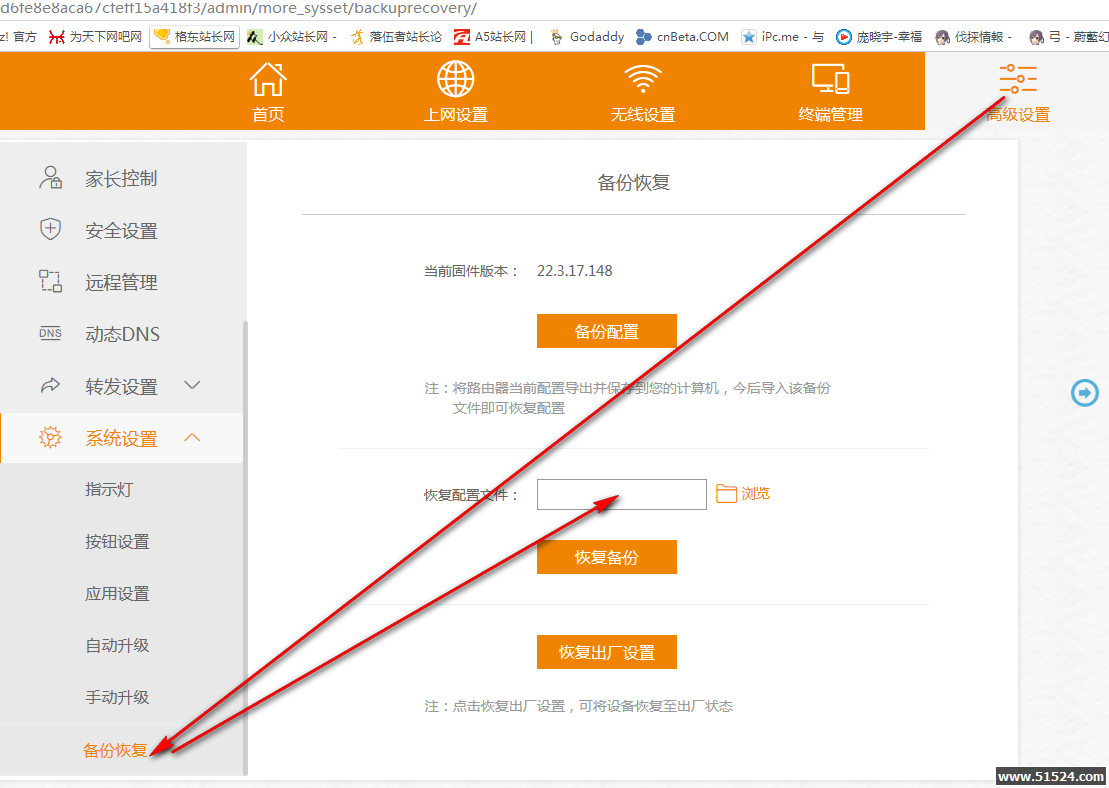1109x788 pixels.
Task: Open the 首页 home icon
Action: click(x=267, y=78)
